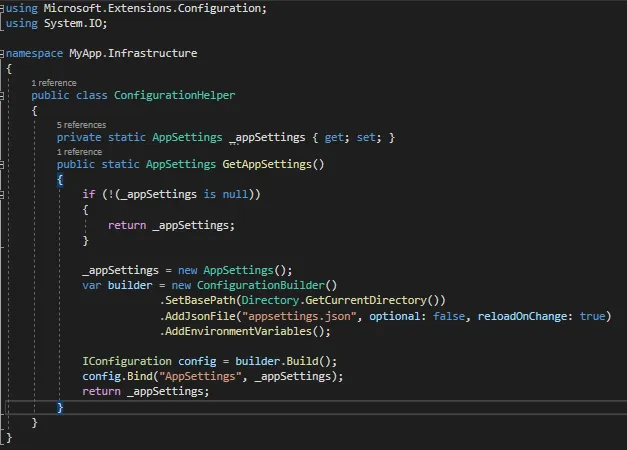This screenshot has height=450, width=627.
Task: Click the Build method call on builder
Action: [302, 361]
